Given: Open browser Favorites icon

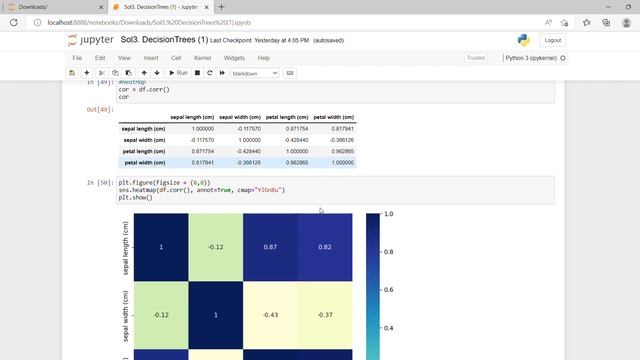Looking at the screenshot, I should [x=587, y=22].
